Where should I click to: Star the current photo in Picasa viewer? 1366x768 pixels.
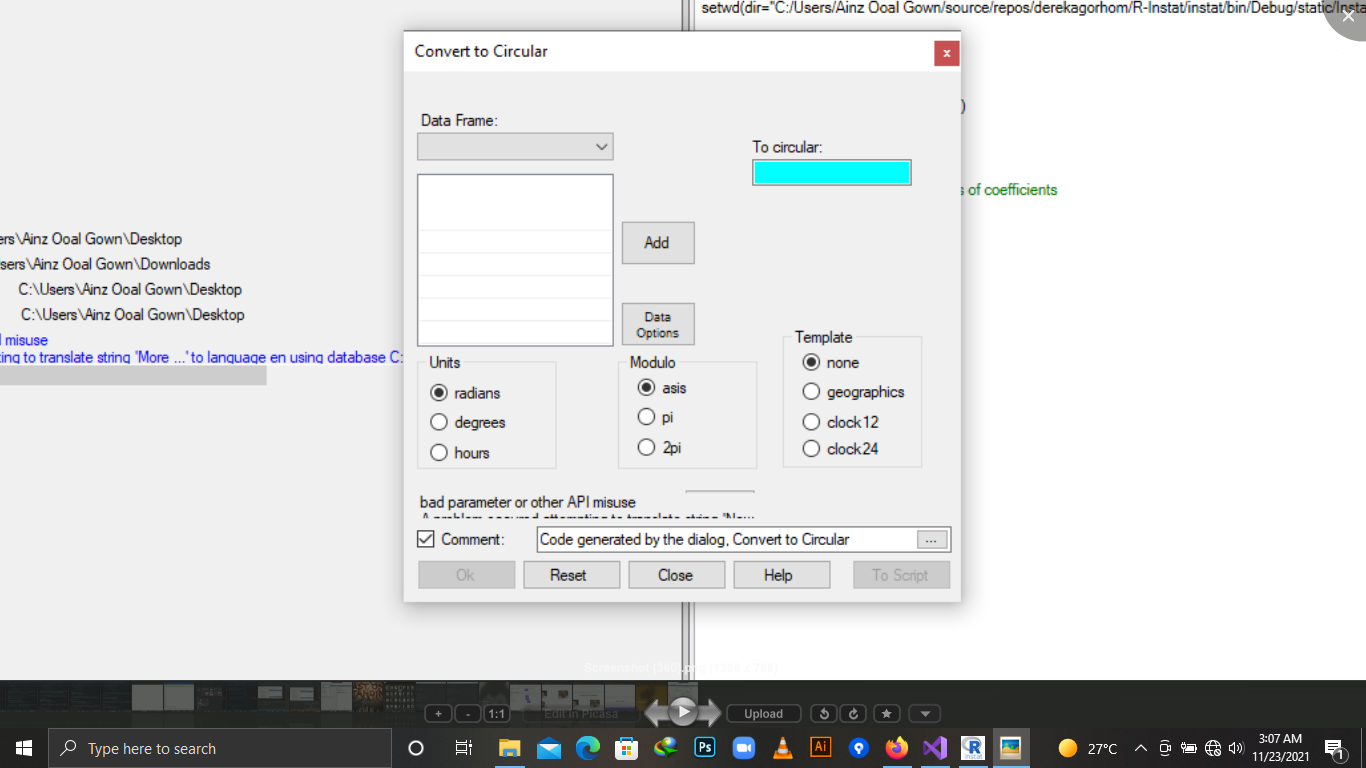pyautogui.click(x=886, y=713)
